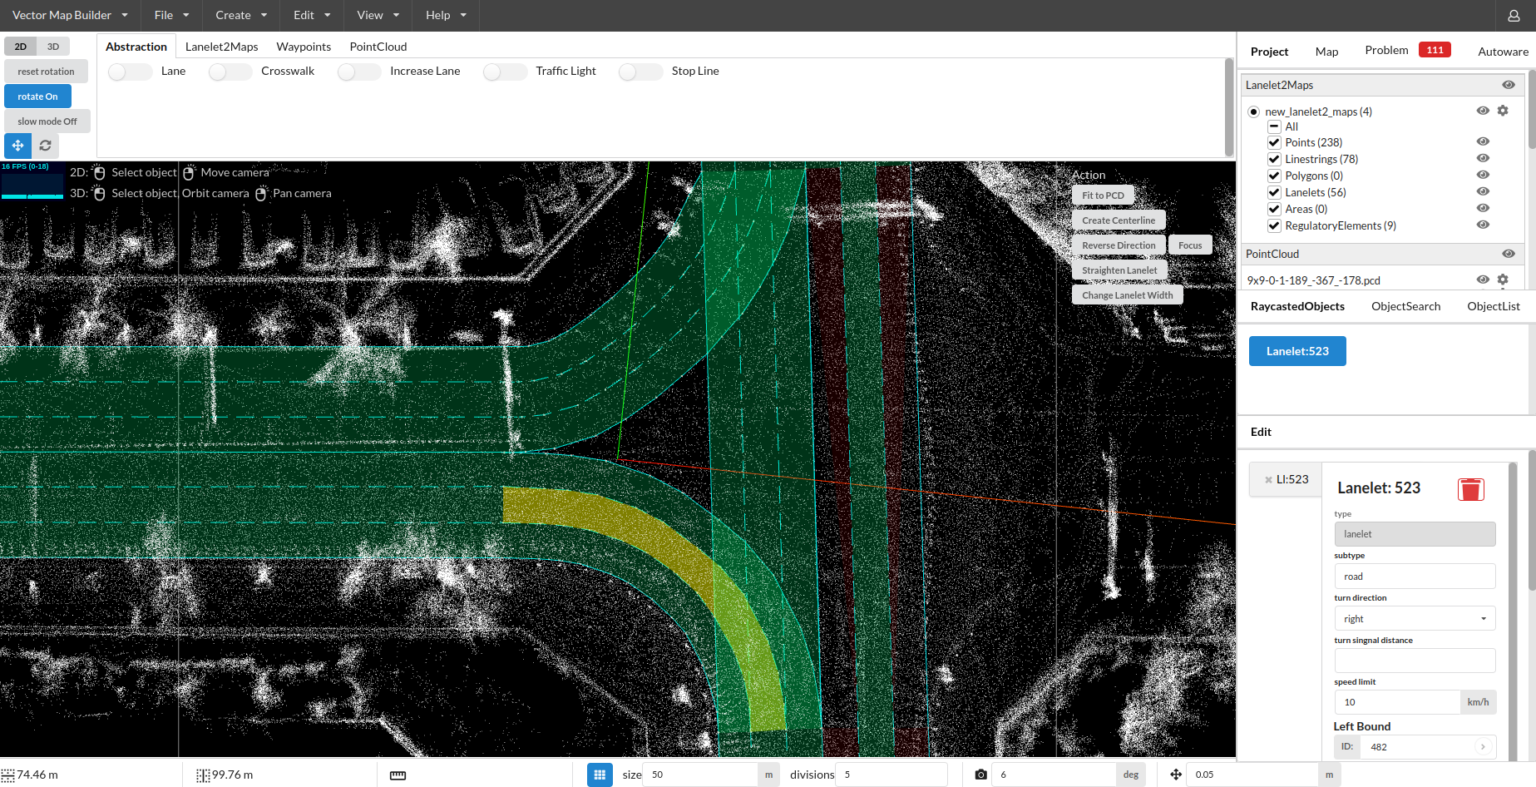Image resolution: width=1536 pixels, height=787 pixels.
Task: Uncheck the Lanelets (56) checkbox
Action: tap(1274, 192)
